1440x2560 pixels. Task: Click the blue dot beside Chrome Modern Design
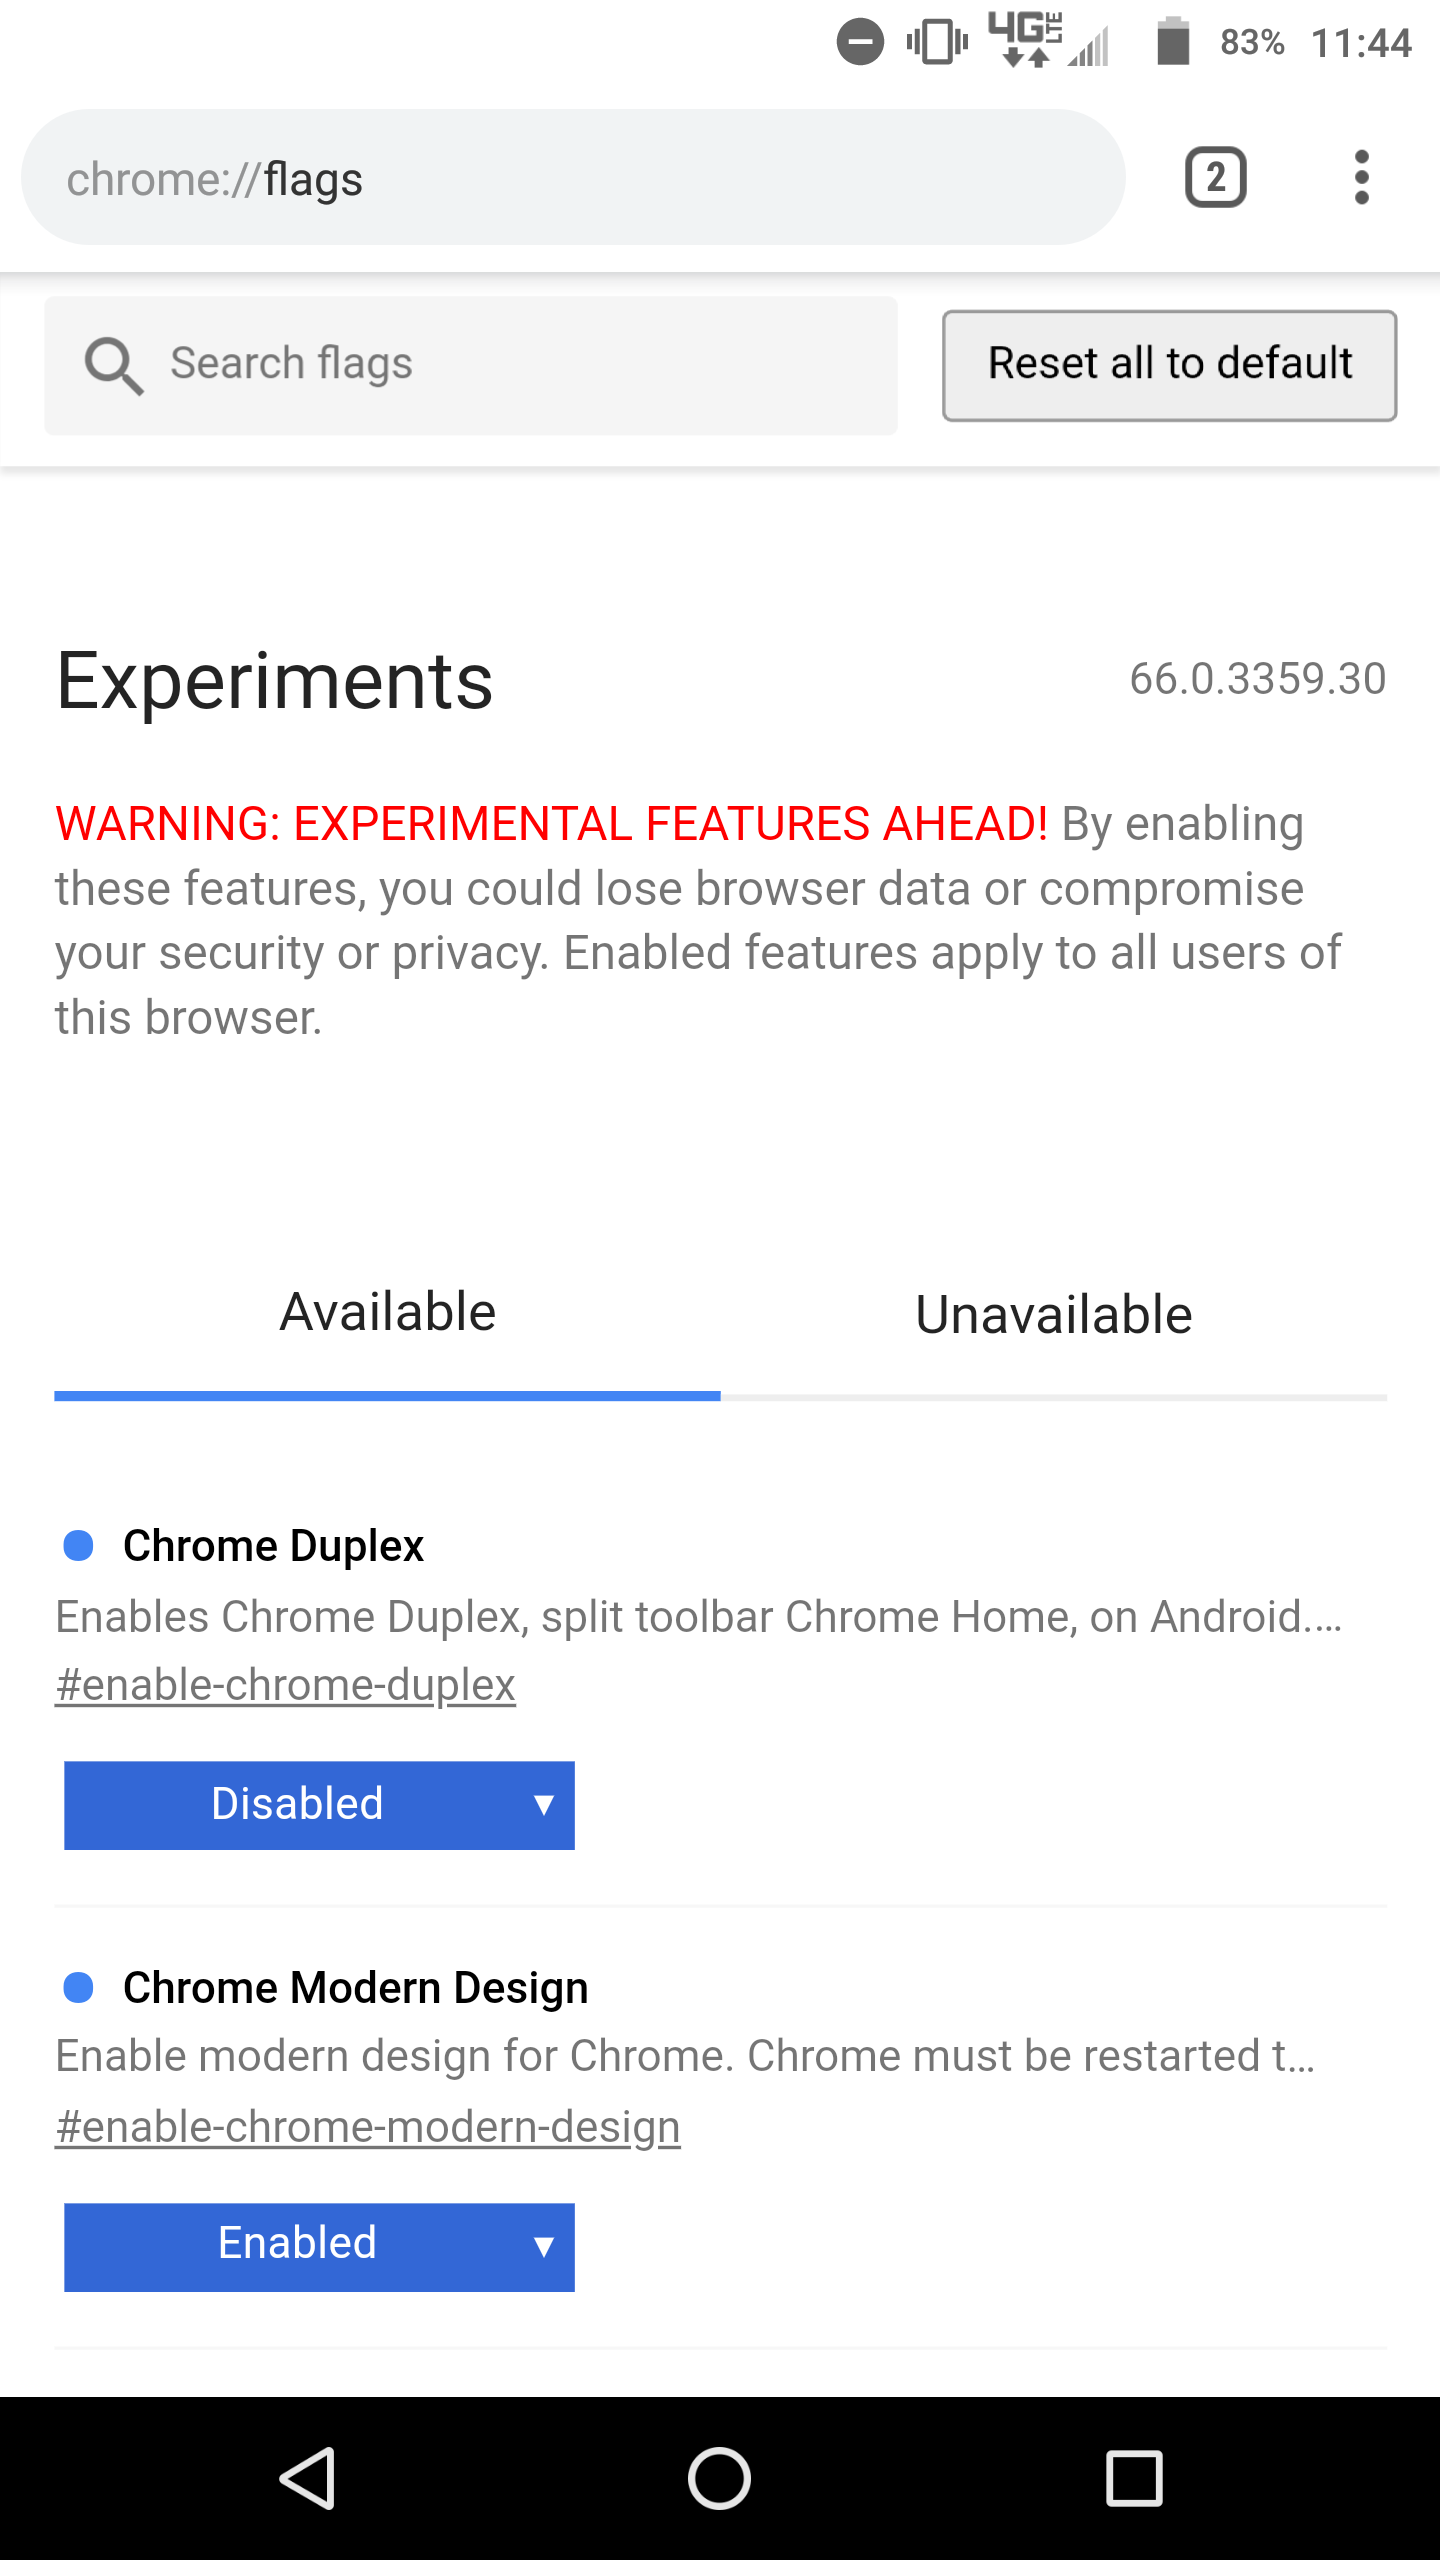(x=78, y=1986)
